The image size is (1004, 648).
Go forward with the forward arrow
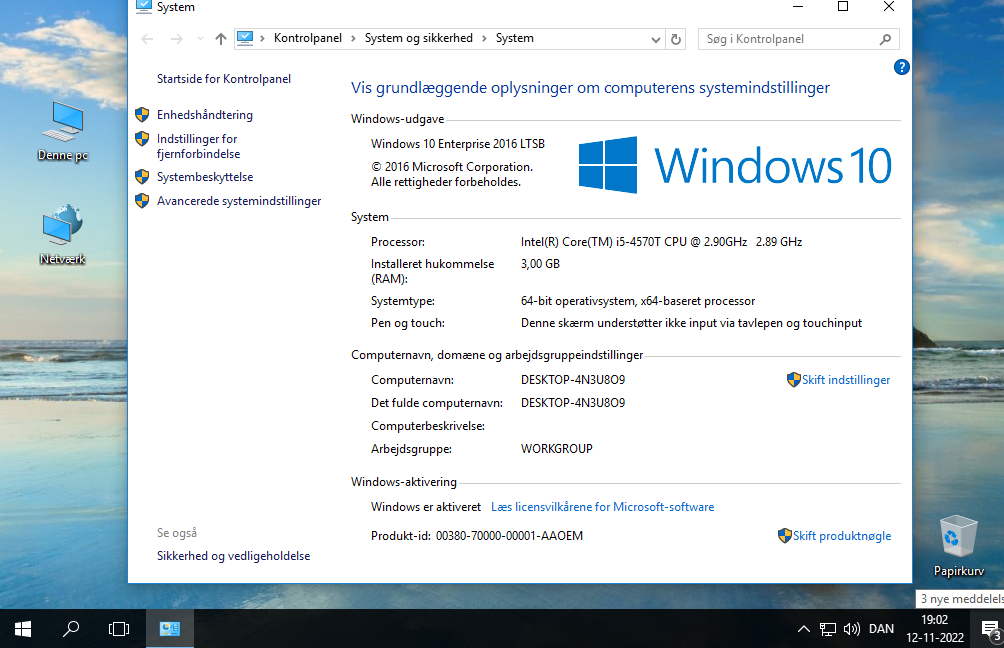177,39
